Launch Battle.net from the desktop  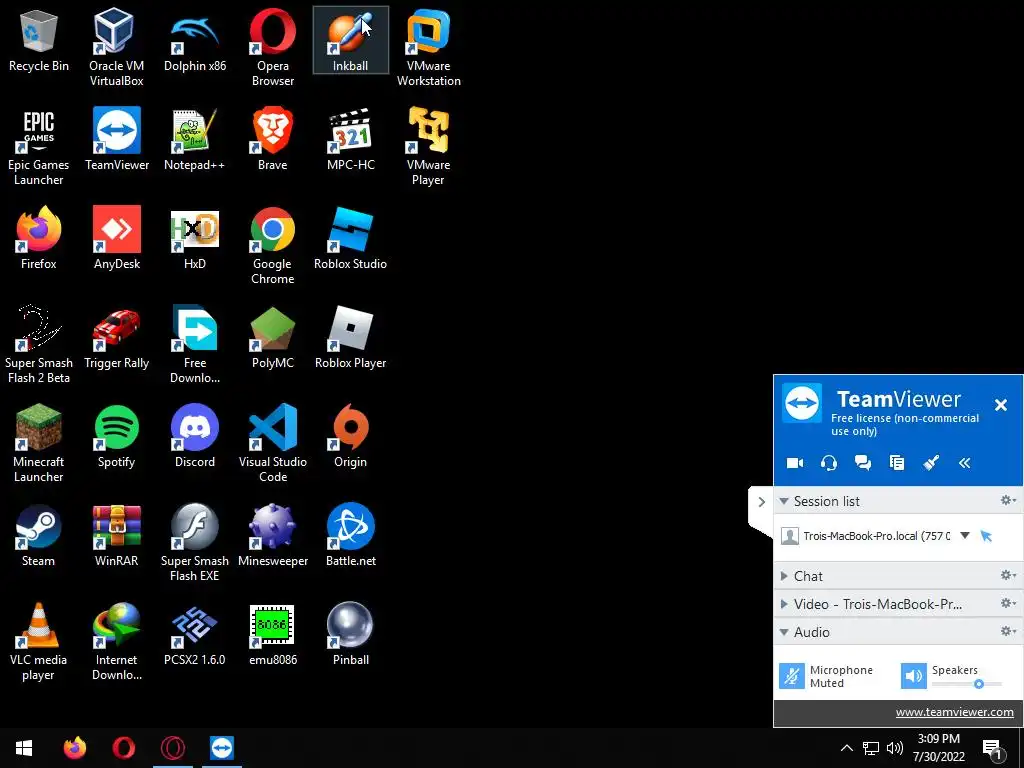coord(351,536)
